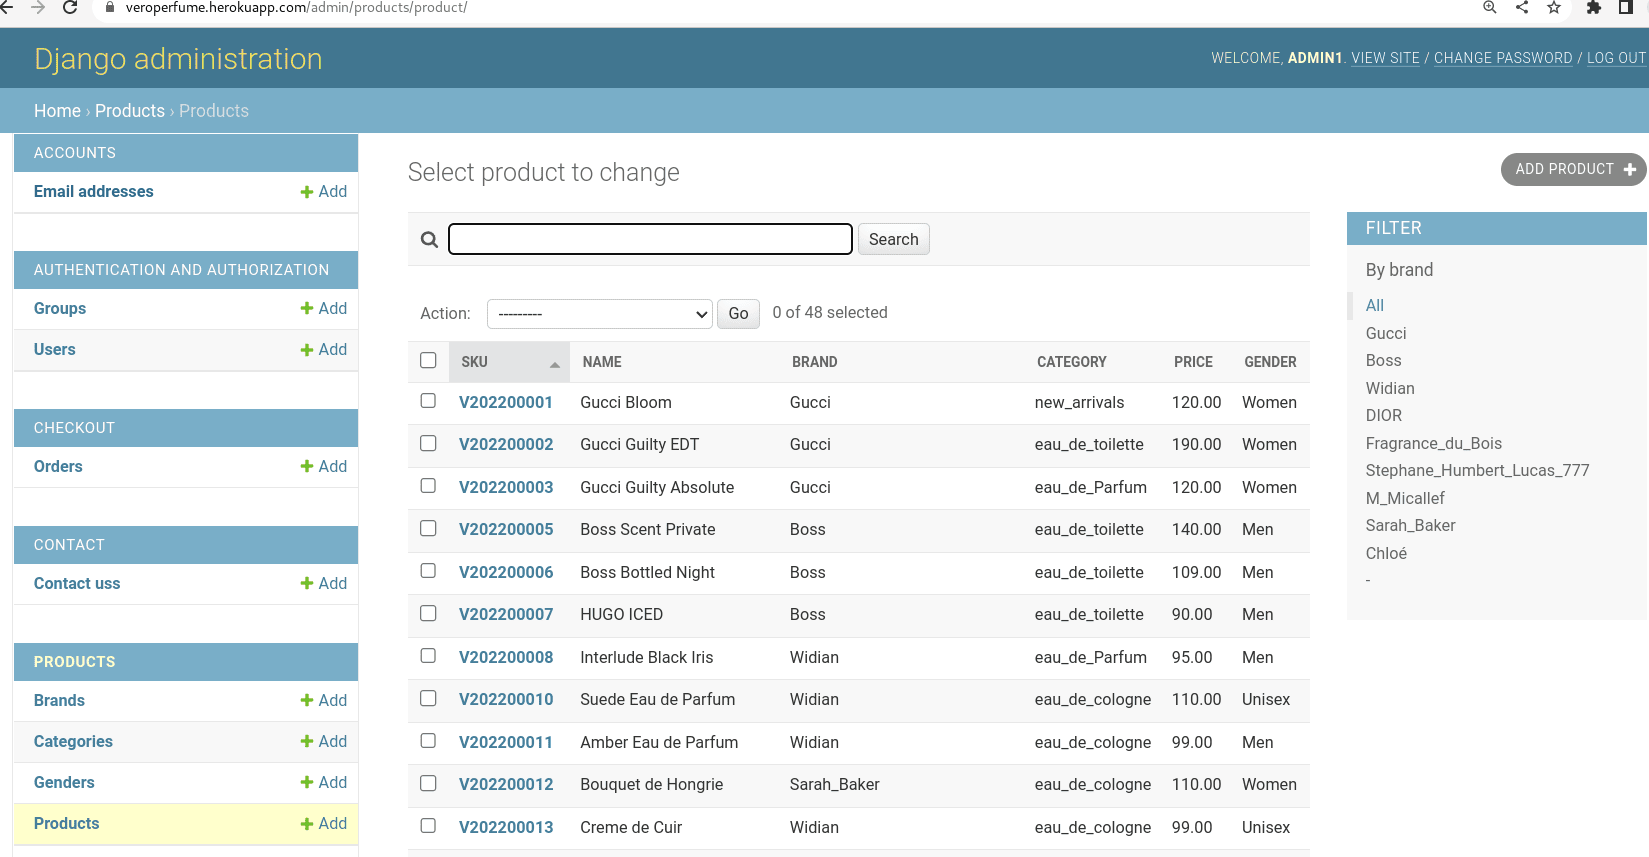Check the Amber Eau de Parfum row
Screen dimensions: 1649x857
click(428, 740)
